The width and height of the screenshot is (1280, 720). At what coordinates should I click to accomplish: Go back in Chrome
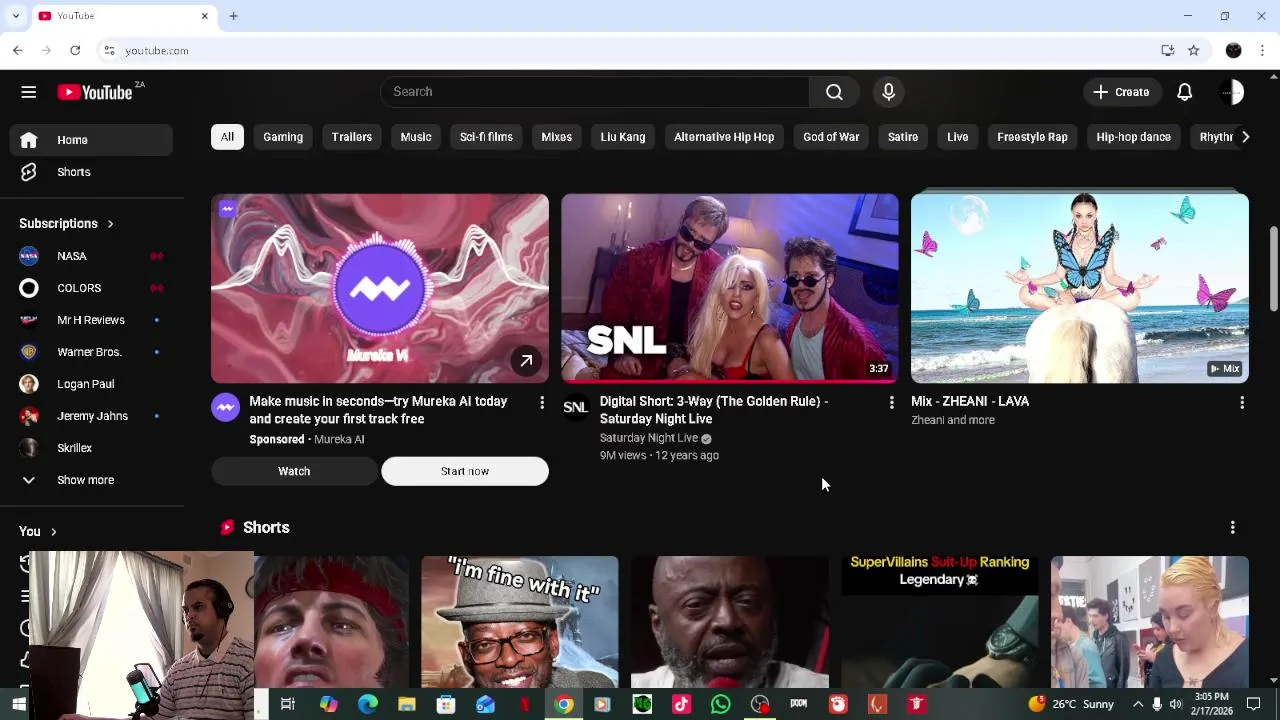[x=18, y=50]
